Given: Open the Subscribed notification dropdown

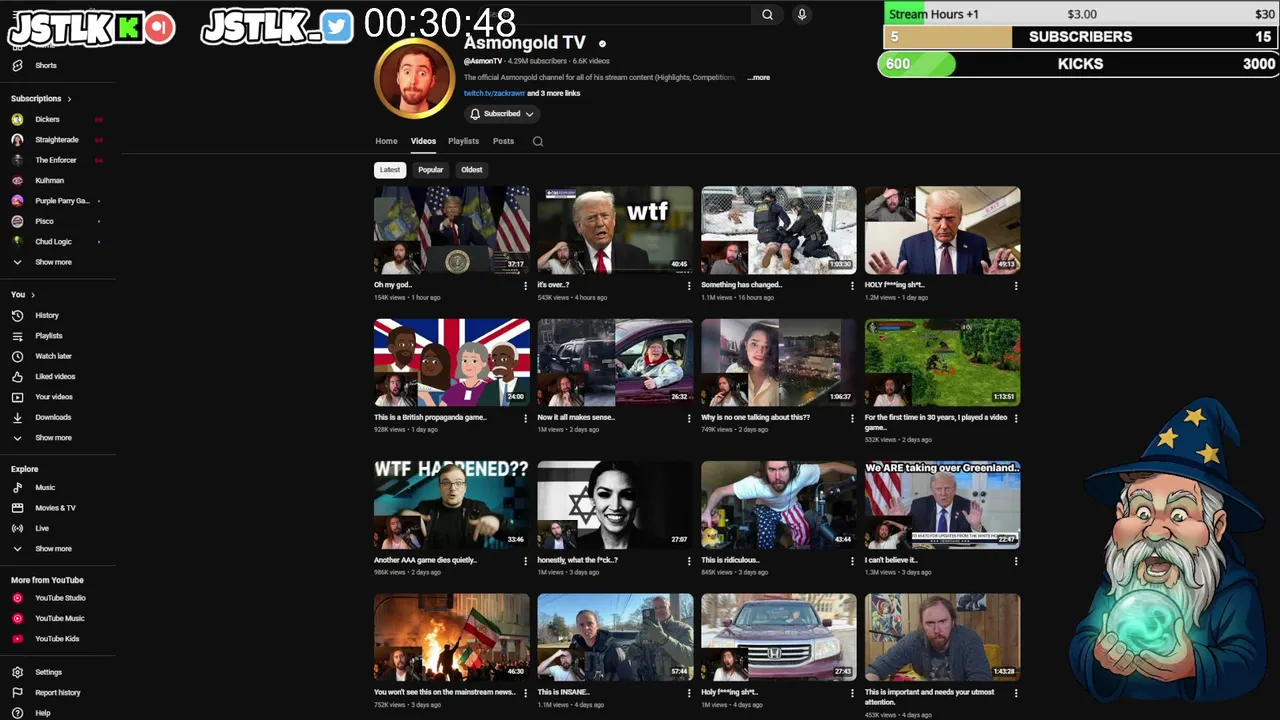Looking at the screenshot, I should pyautogui.click(x=501, y=114).
